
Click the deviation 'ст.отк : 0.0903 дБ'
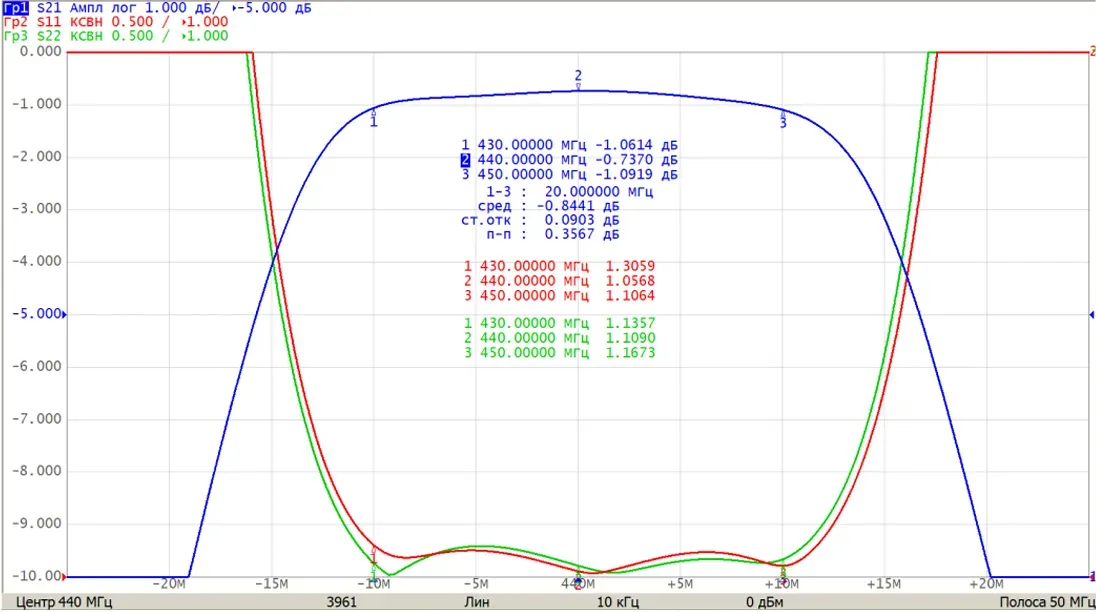point(540,220)
